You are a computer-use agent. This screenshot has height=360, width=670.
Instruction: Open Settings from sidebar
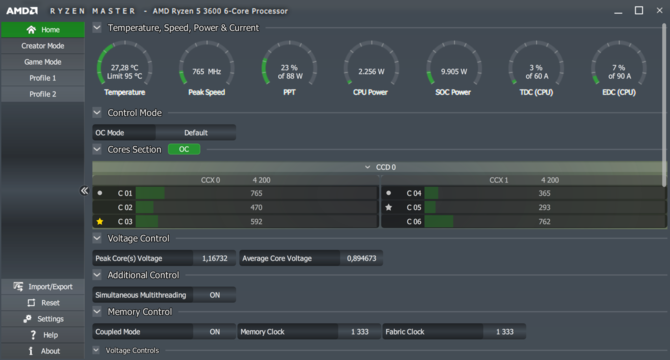coord(43,319)
